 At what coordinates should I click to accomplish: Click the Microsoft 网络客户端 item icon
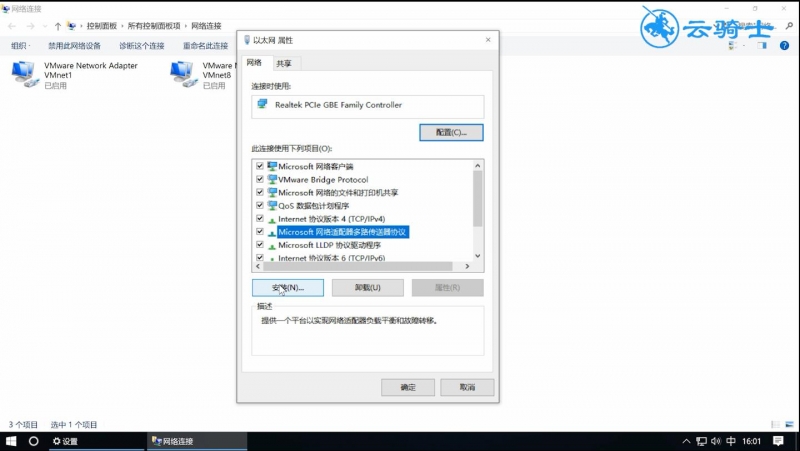272,166
